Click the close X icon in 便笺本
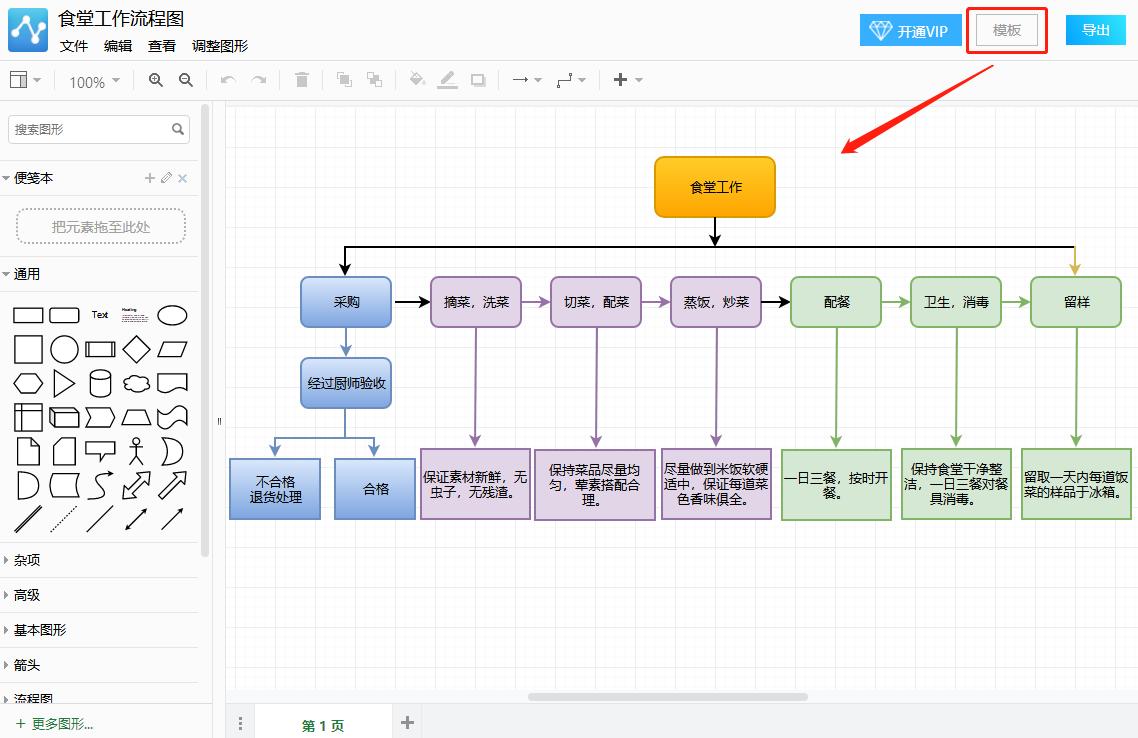The width and height of the screenshot is (1138, 738). tap(183, 178)
